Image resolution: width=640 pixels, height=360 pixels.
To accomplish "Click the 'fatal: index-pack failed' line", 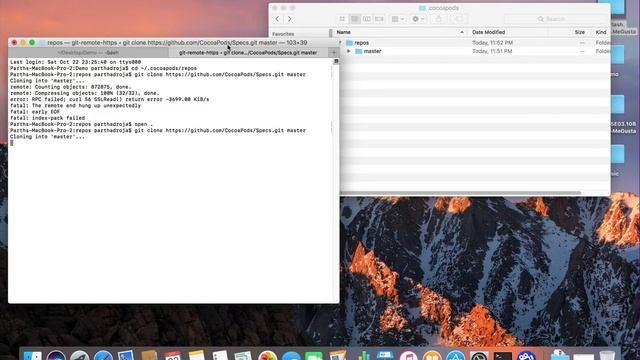I will point(47,118).
